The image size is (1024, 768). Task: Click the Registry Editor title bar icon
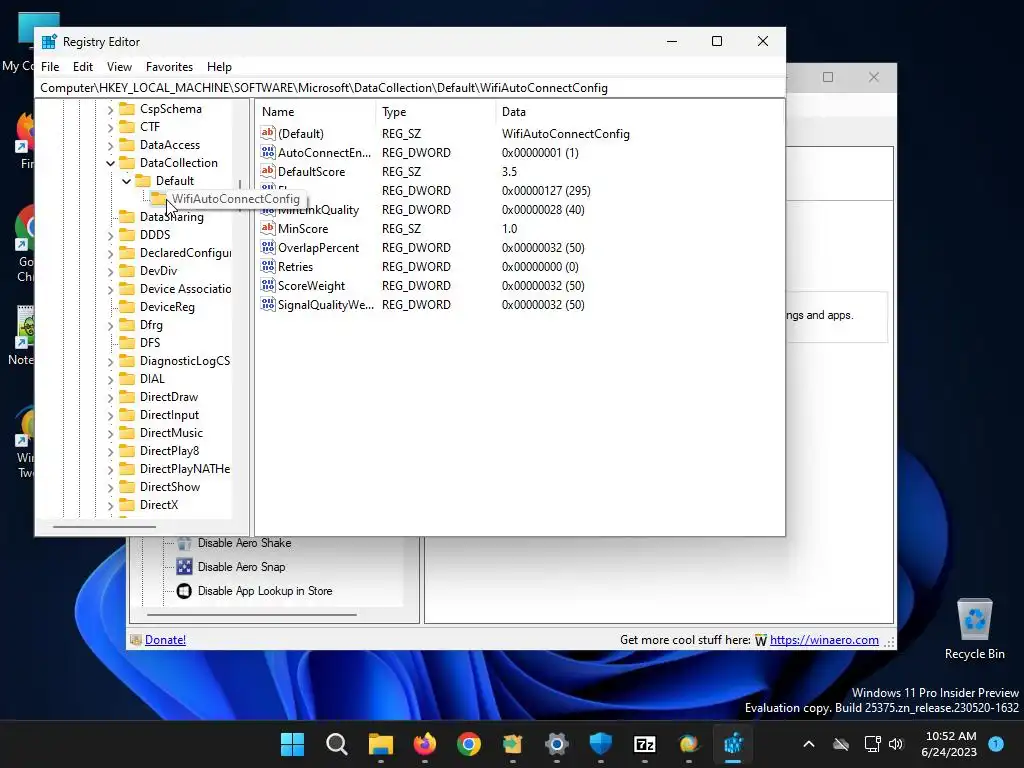49,42
